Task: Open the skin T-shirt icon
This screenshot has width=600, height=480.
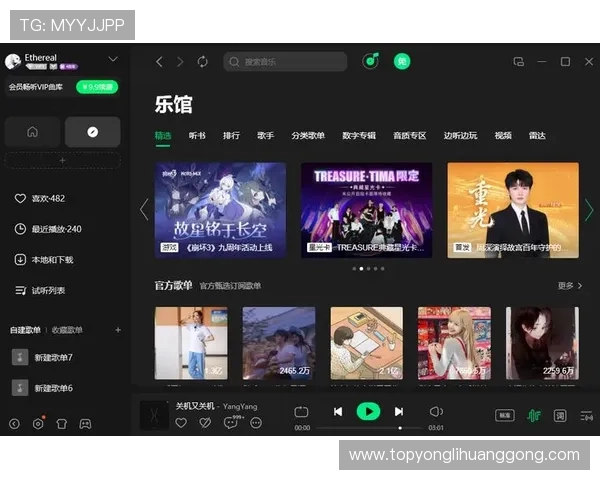Action: pyautogui.click(x=62, y=424)
